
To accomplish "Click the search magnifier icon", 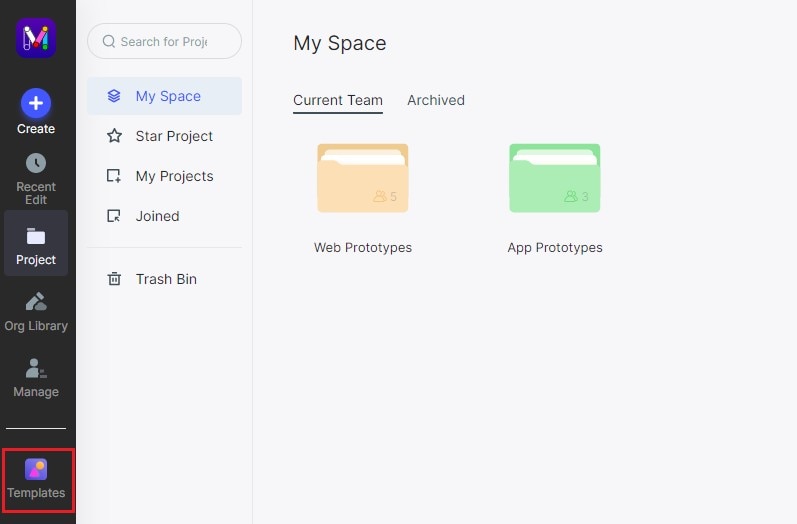I will point(108,42).
